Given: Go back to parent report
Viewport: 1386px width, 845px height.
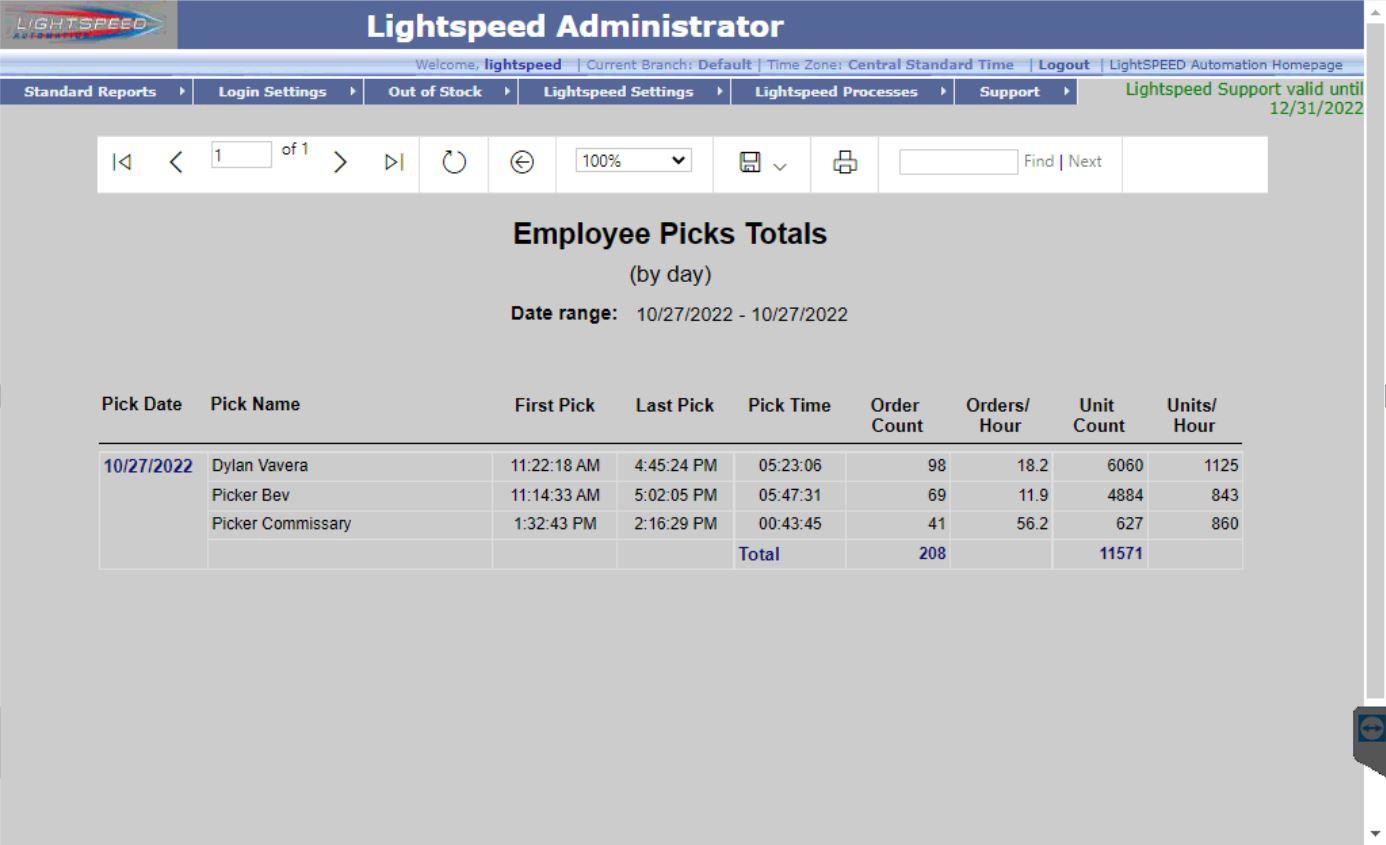Looking at the screenshot, I should 522,162.
